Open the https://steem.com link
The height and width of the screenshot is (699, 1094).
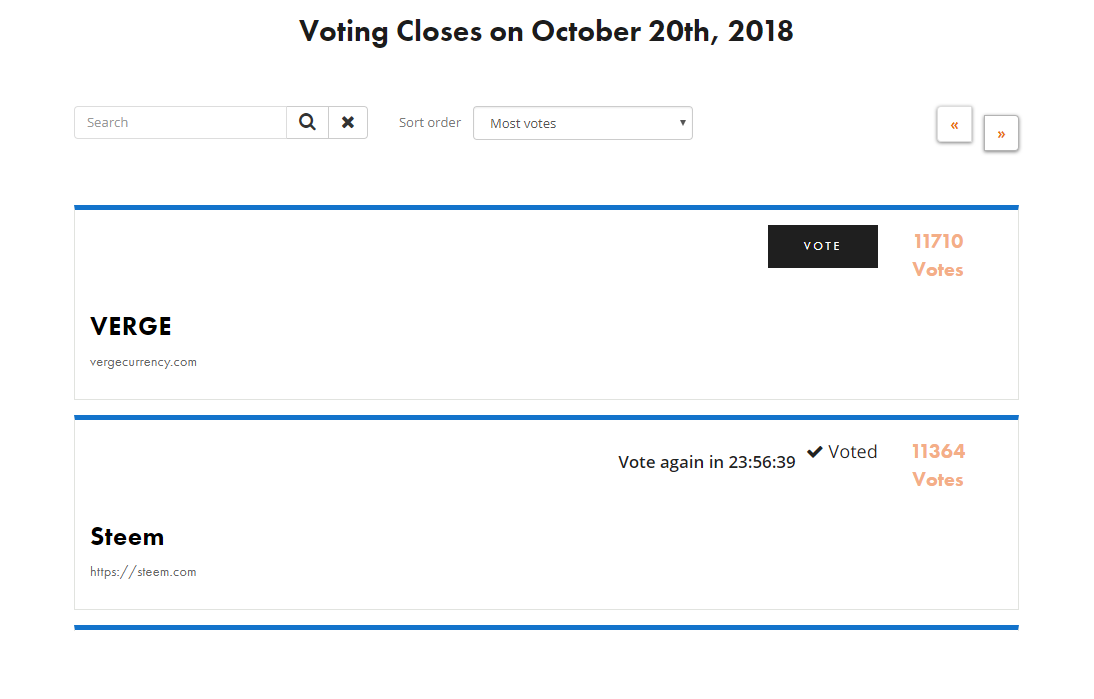pos(143,572)
